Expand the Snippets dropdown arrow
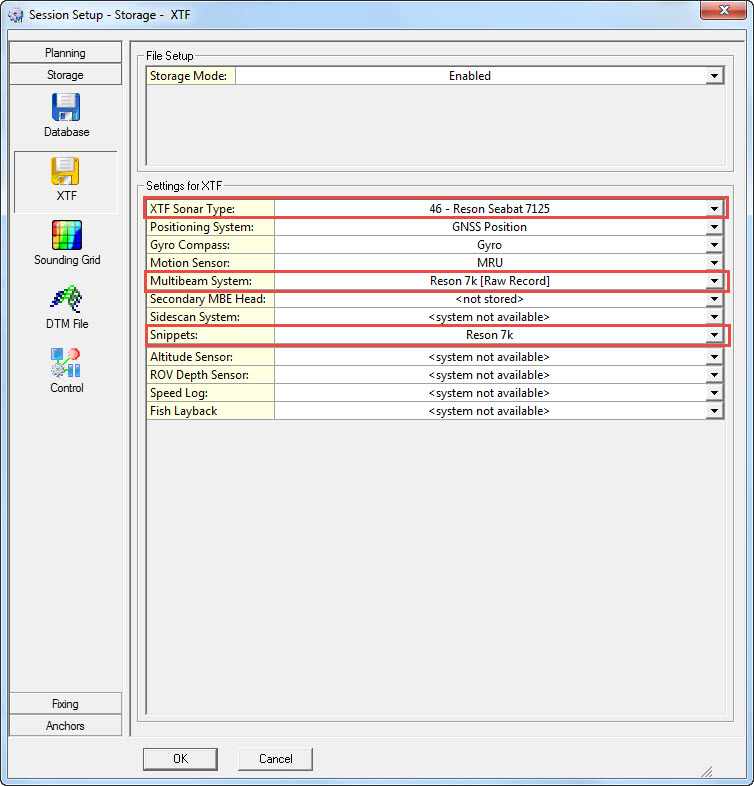The height and width of the screenshot is (786, 754). [714, 335]
